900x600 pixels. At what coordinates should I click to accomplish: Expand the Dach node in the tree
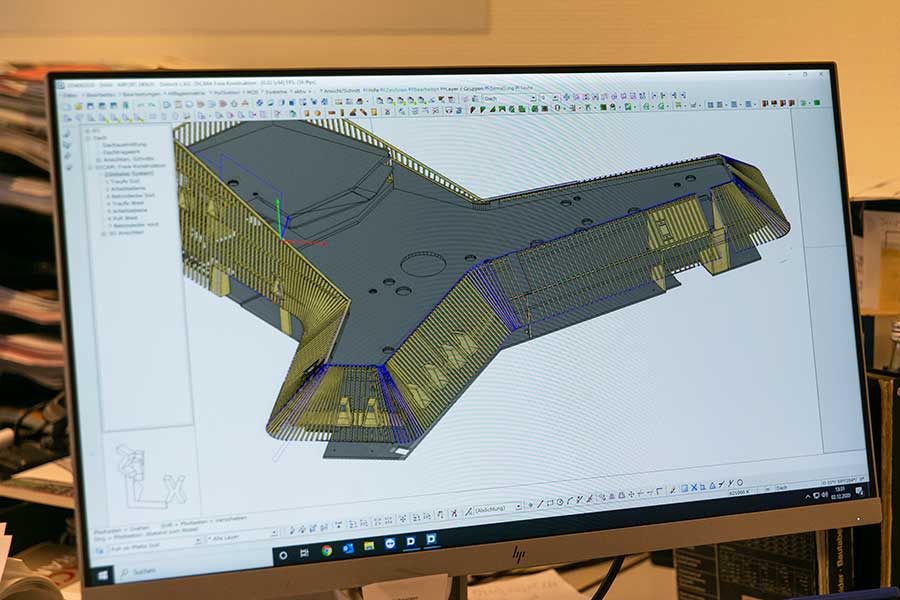coord(88,138)
